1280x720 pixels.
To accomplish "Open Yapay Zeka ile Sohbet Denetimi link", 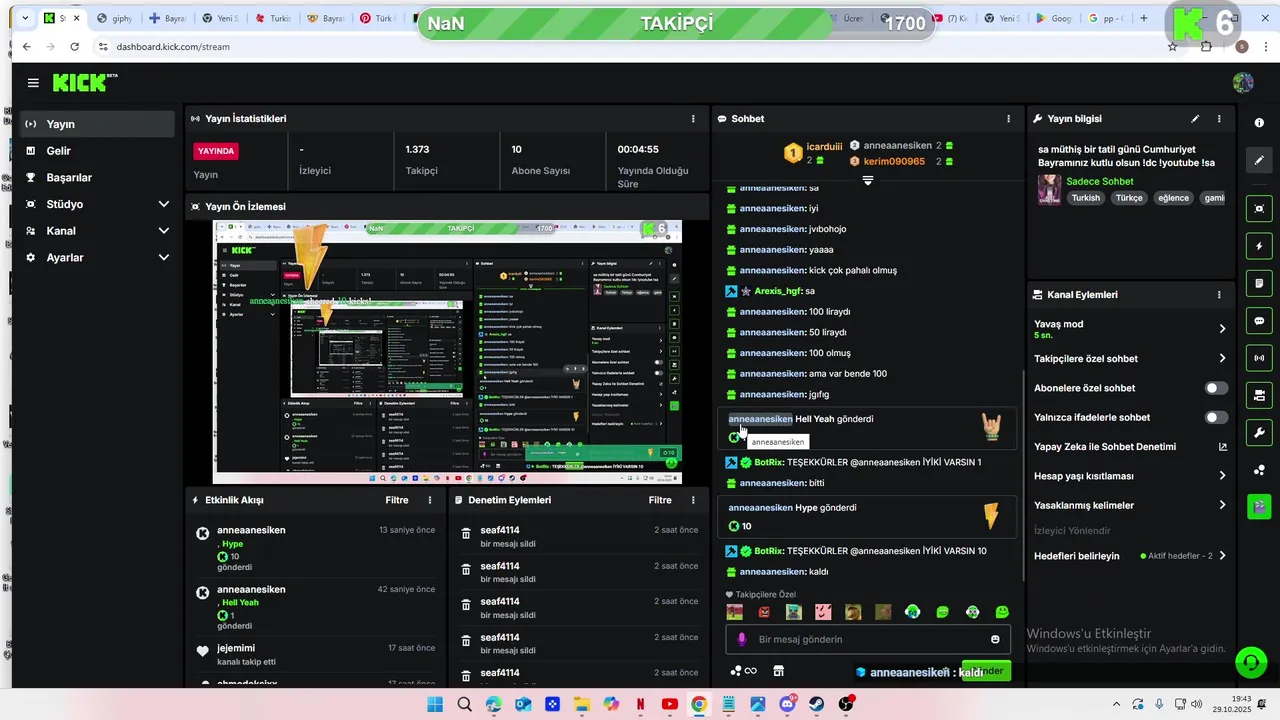I will 1130,447.
